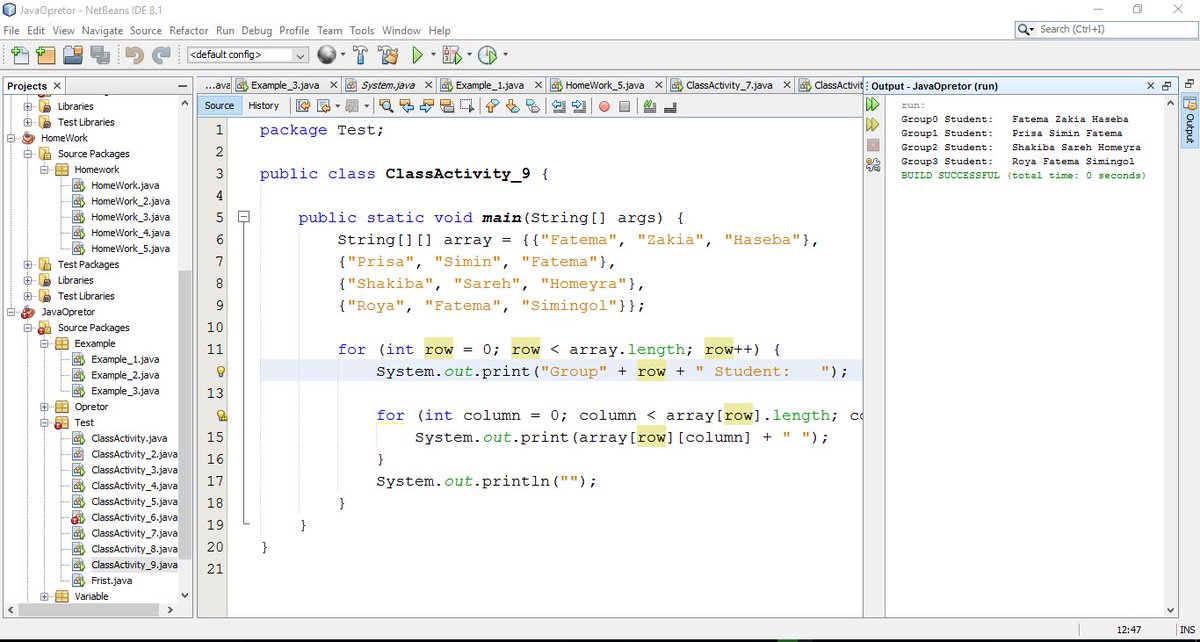This screenshot has height=642, width=1200.
Task: Re-run project in Output panel
Action: [x=873, y=104]
